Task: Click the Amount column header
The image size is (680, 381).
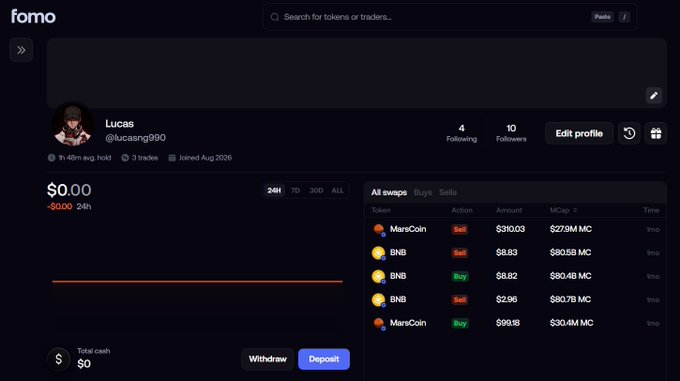Action: click(x=509, y=210)
